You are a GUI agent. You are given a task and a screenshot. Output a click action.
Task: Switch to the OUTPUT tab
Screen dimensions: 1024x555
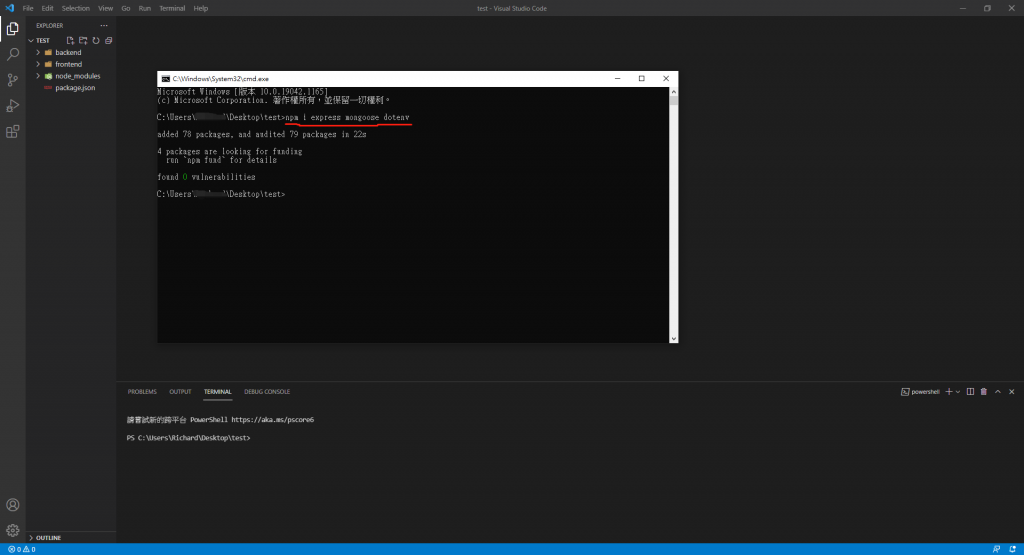180,392
